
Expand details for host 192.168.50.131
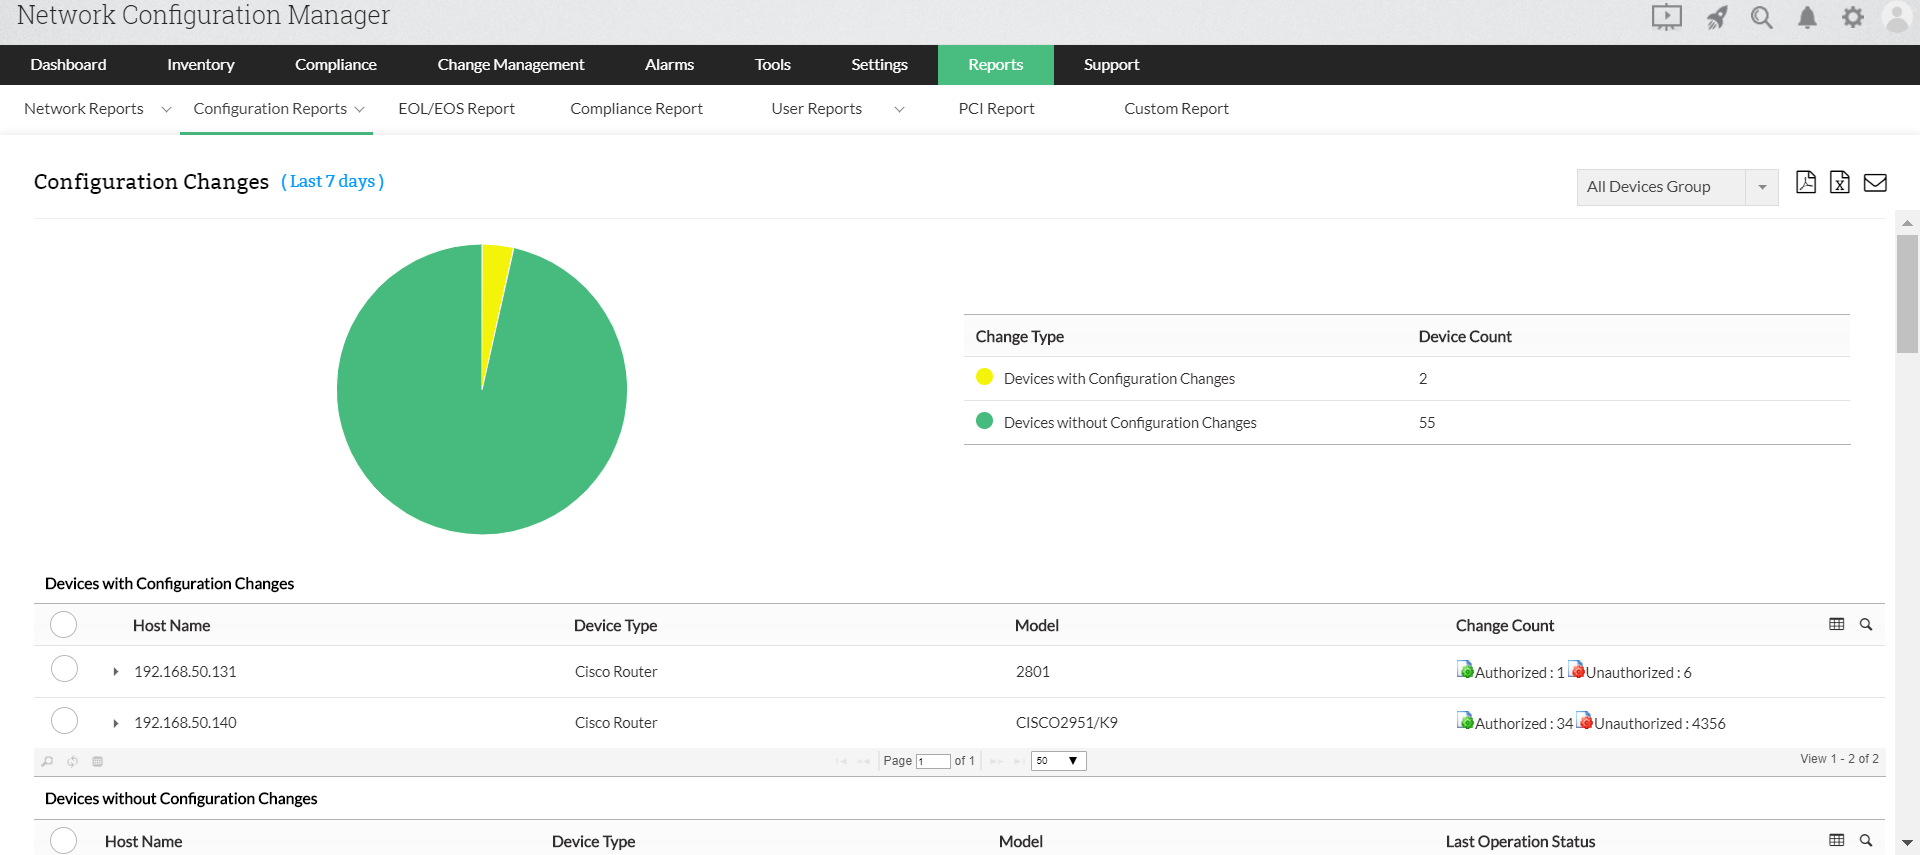(116, 672)
